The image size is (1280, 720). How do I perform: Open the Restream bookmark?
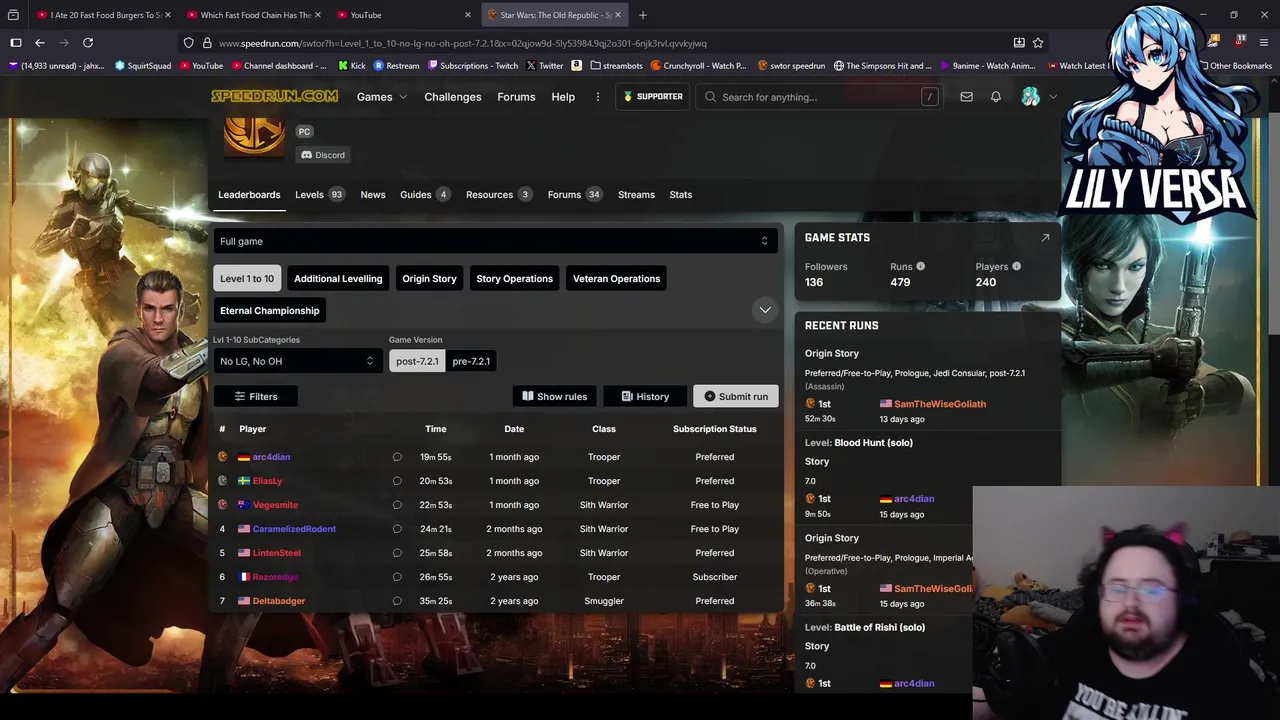tap(396, 66)
